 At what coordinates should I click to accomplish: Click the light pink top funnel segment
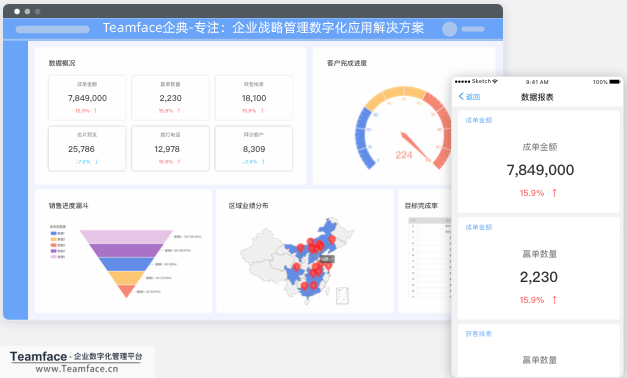click(x=126, y=237)
